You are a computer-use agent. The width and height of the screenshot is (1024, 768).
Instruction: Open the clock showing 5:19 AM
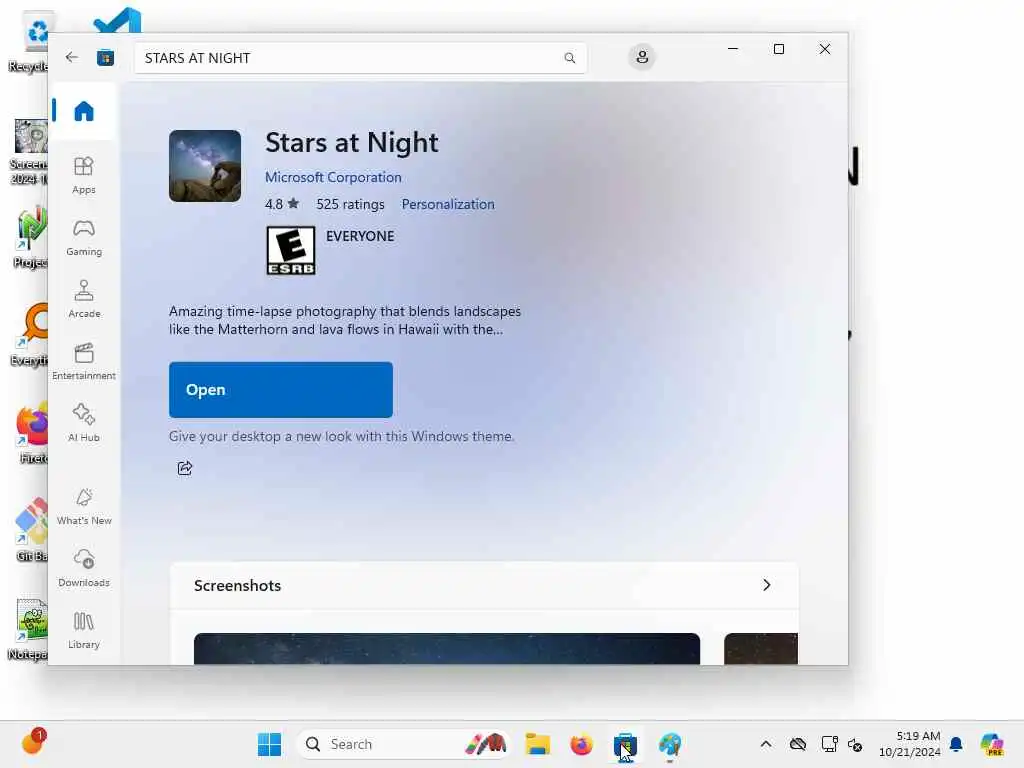click(x=909, y=744)
